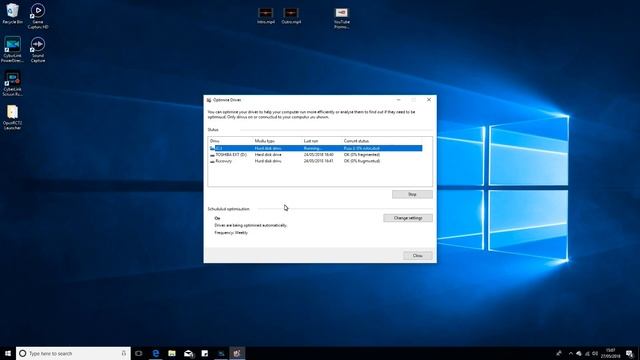640x360 pixels.
Task: Open the Sticky Notes taskbar icon
Action: [204, 353]
